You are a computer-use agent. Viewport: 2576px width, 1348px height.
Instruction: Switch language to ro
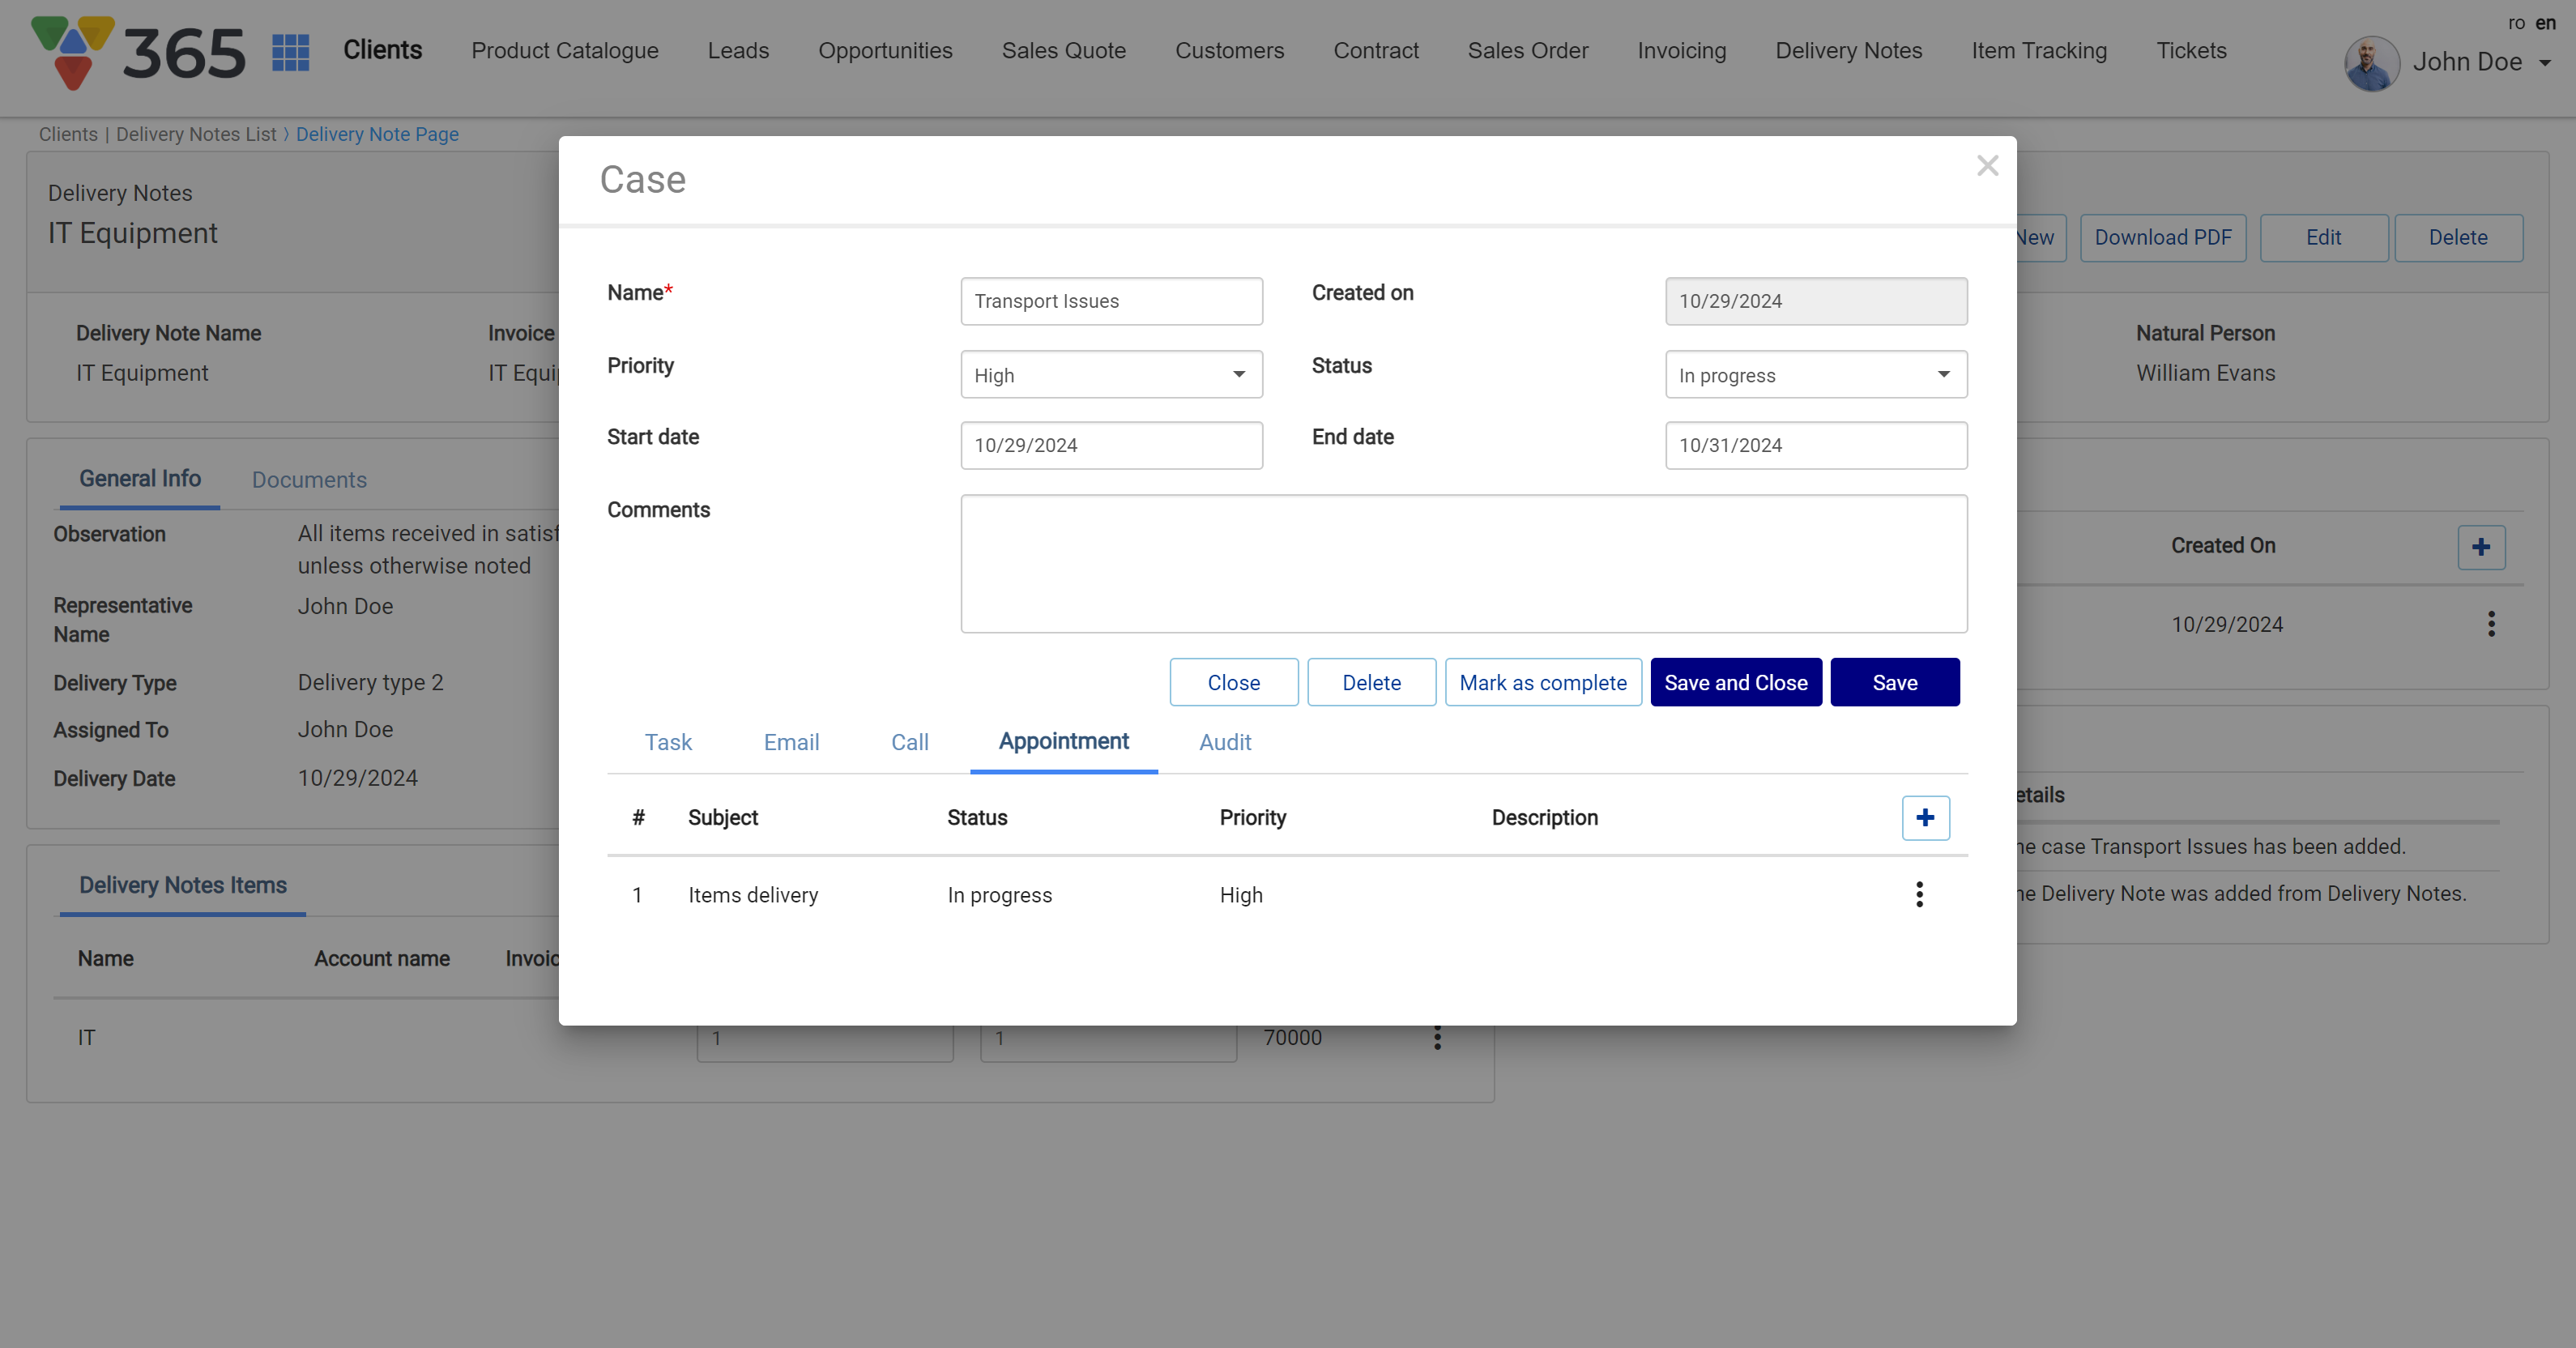2516,23
